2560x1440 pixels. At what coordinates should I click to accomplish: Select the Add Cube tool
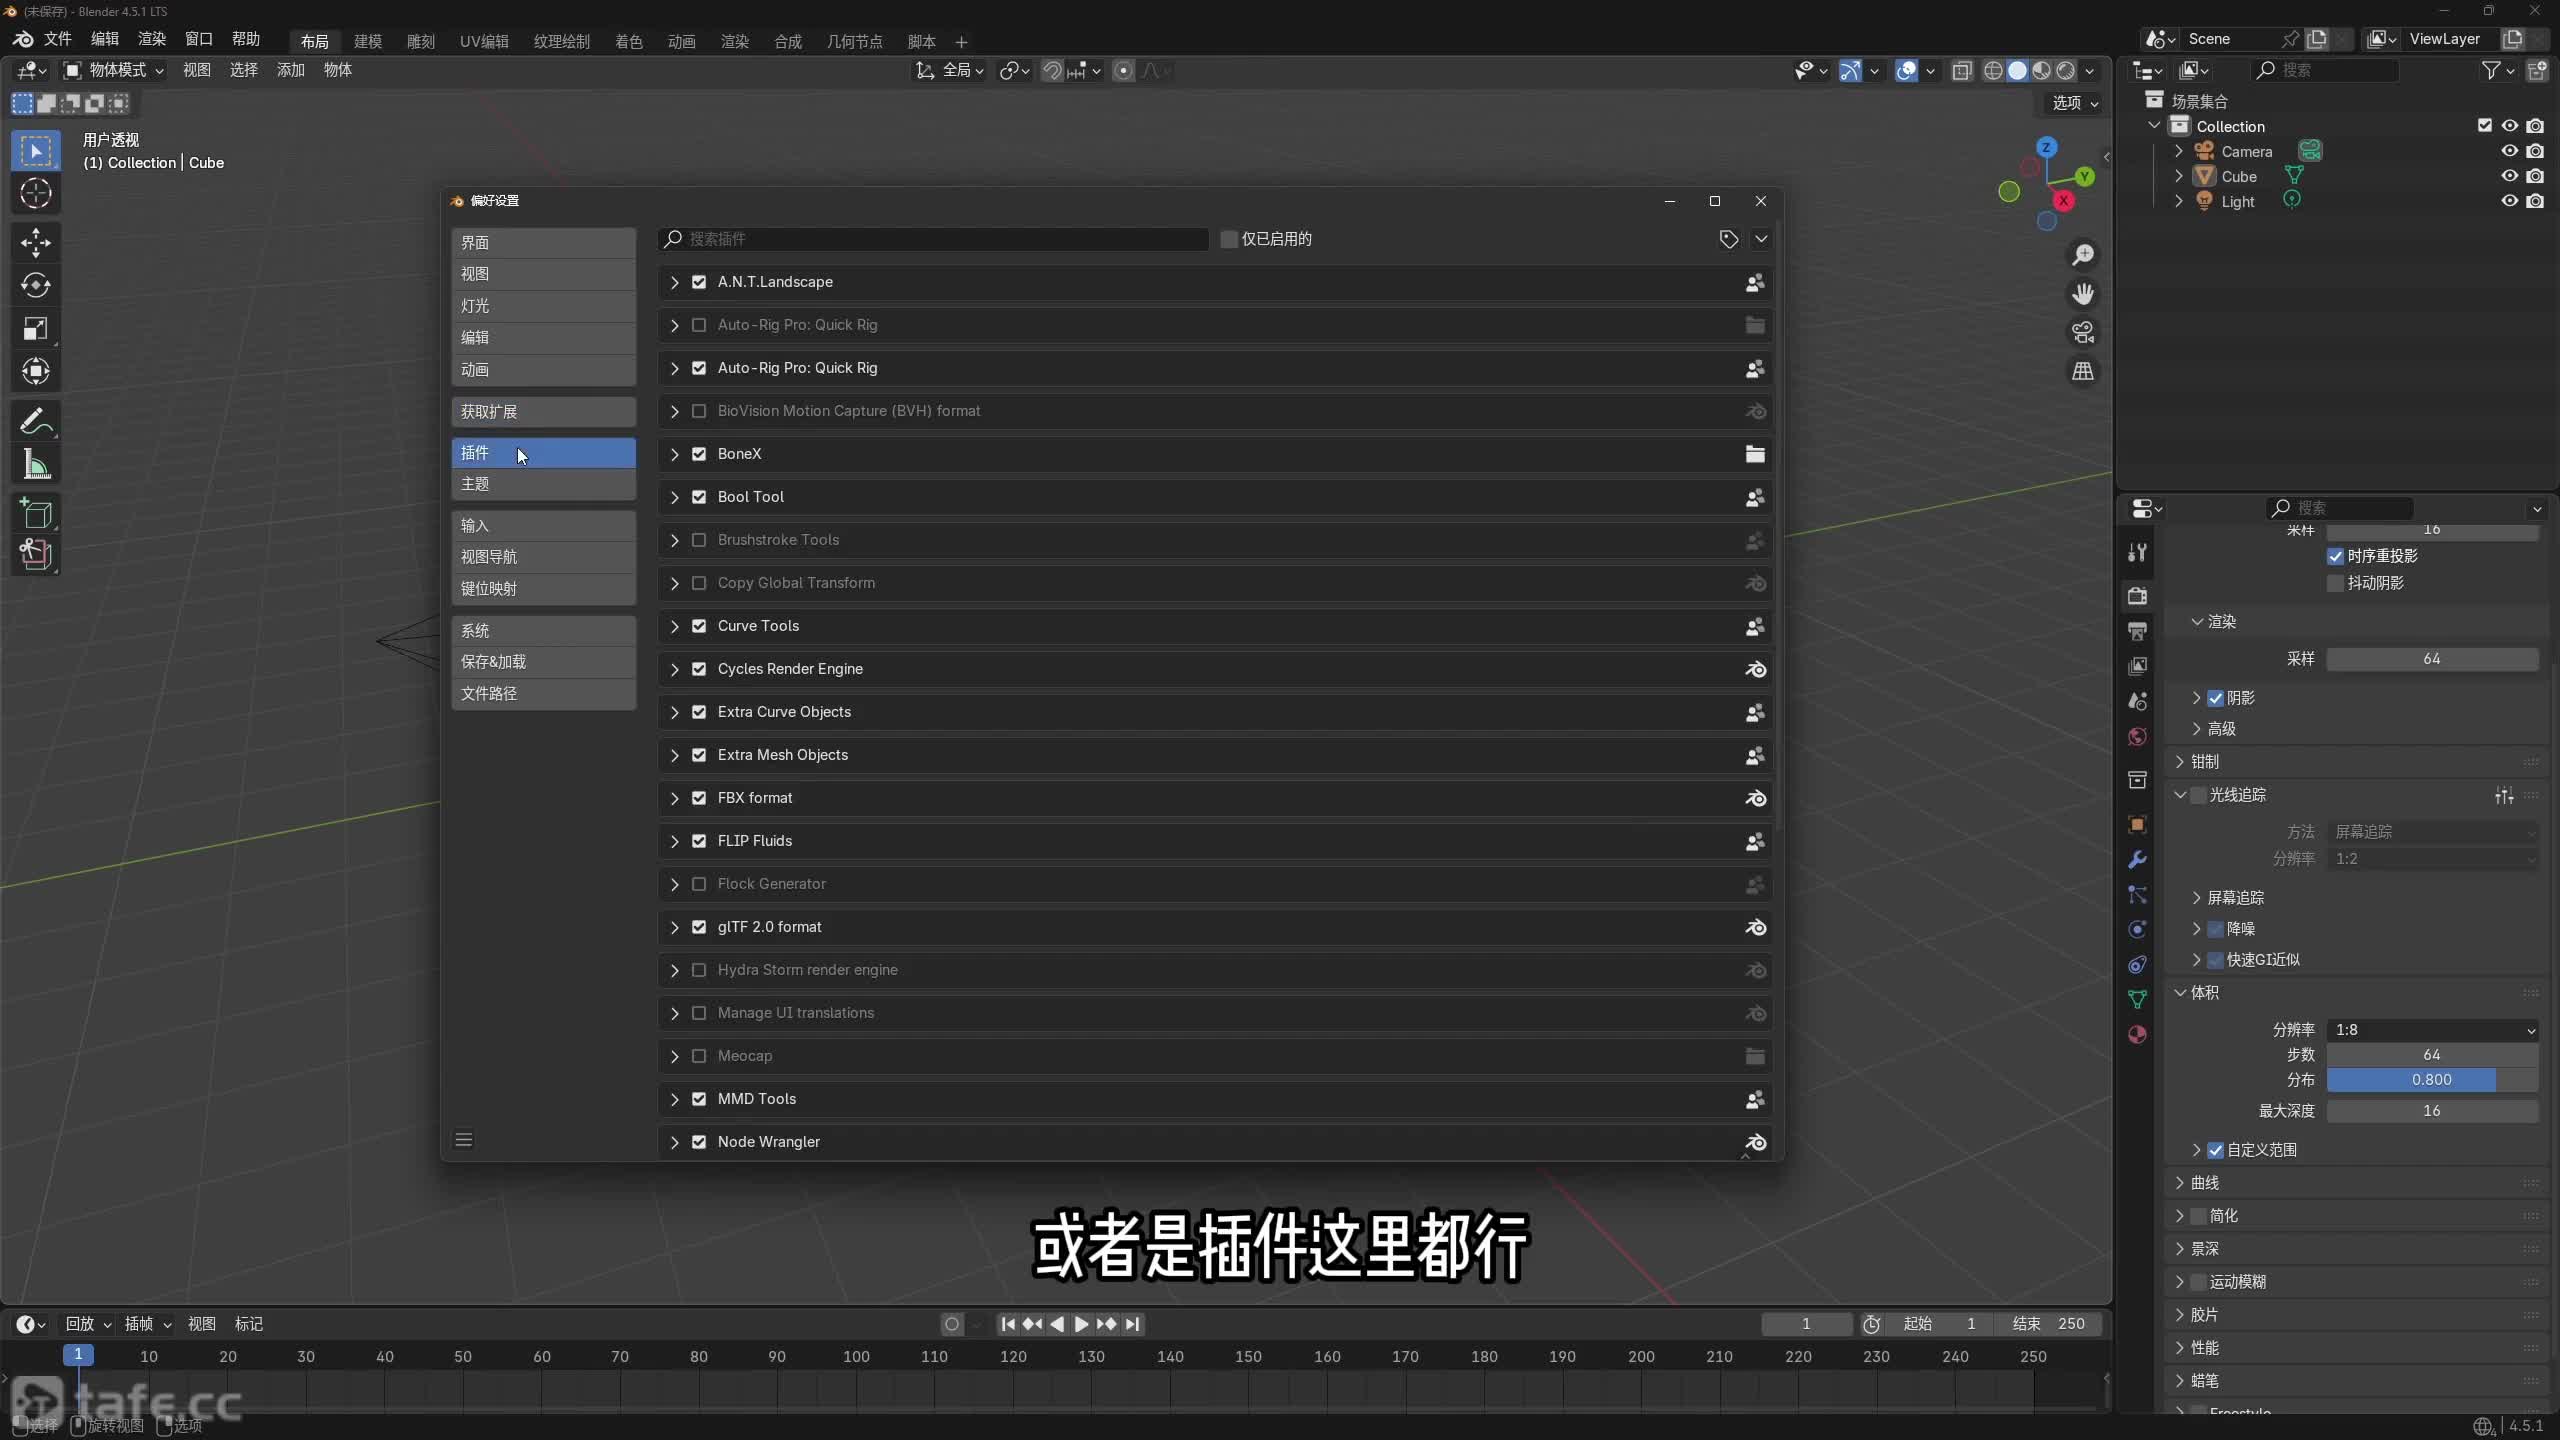click(36, 513)
